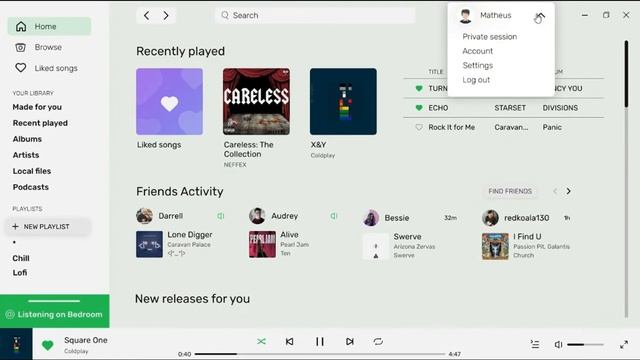Toggle shuffle playback

[261, 341]
